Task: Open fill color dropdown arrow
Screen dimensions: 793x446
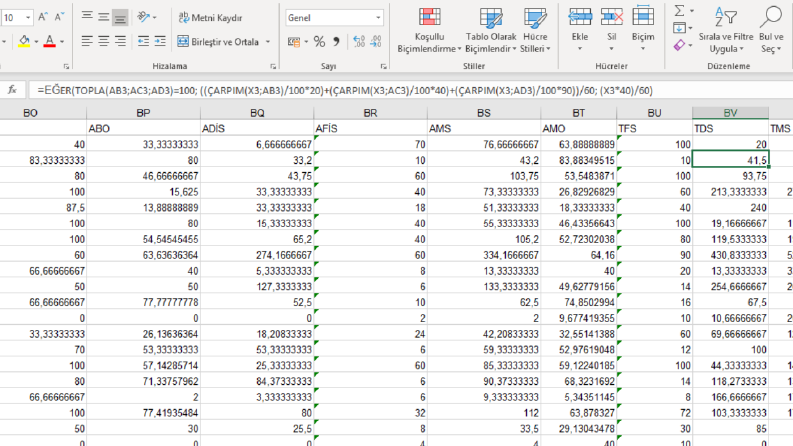Action: [36, 41]
